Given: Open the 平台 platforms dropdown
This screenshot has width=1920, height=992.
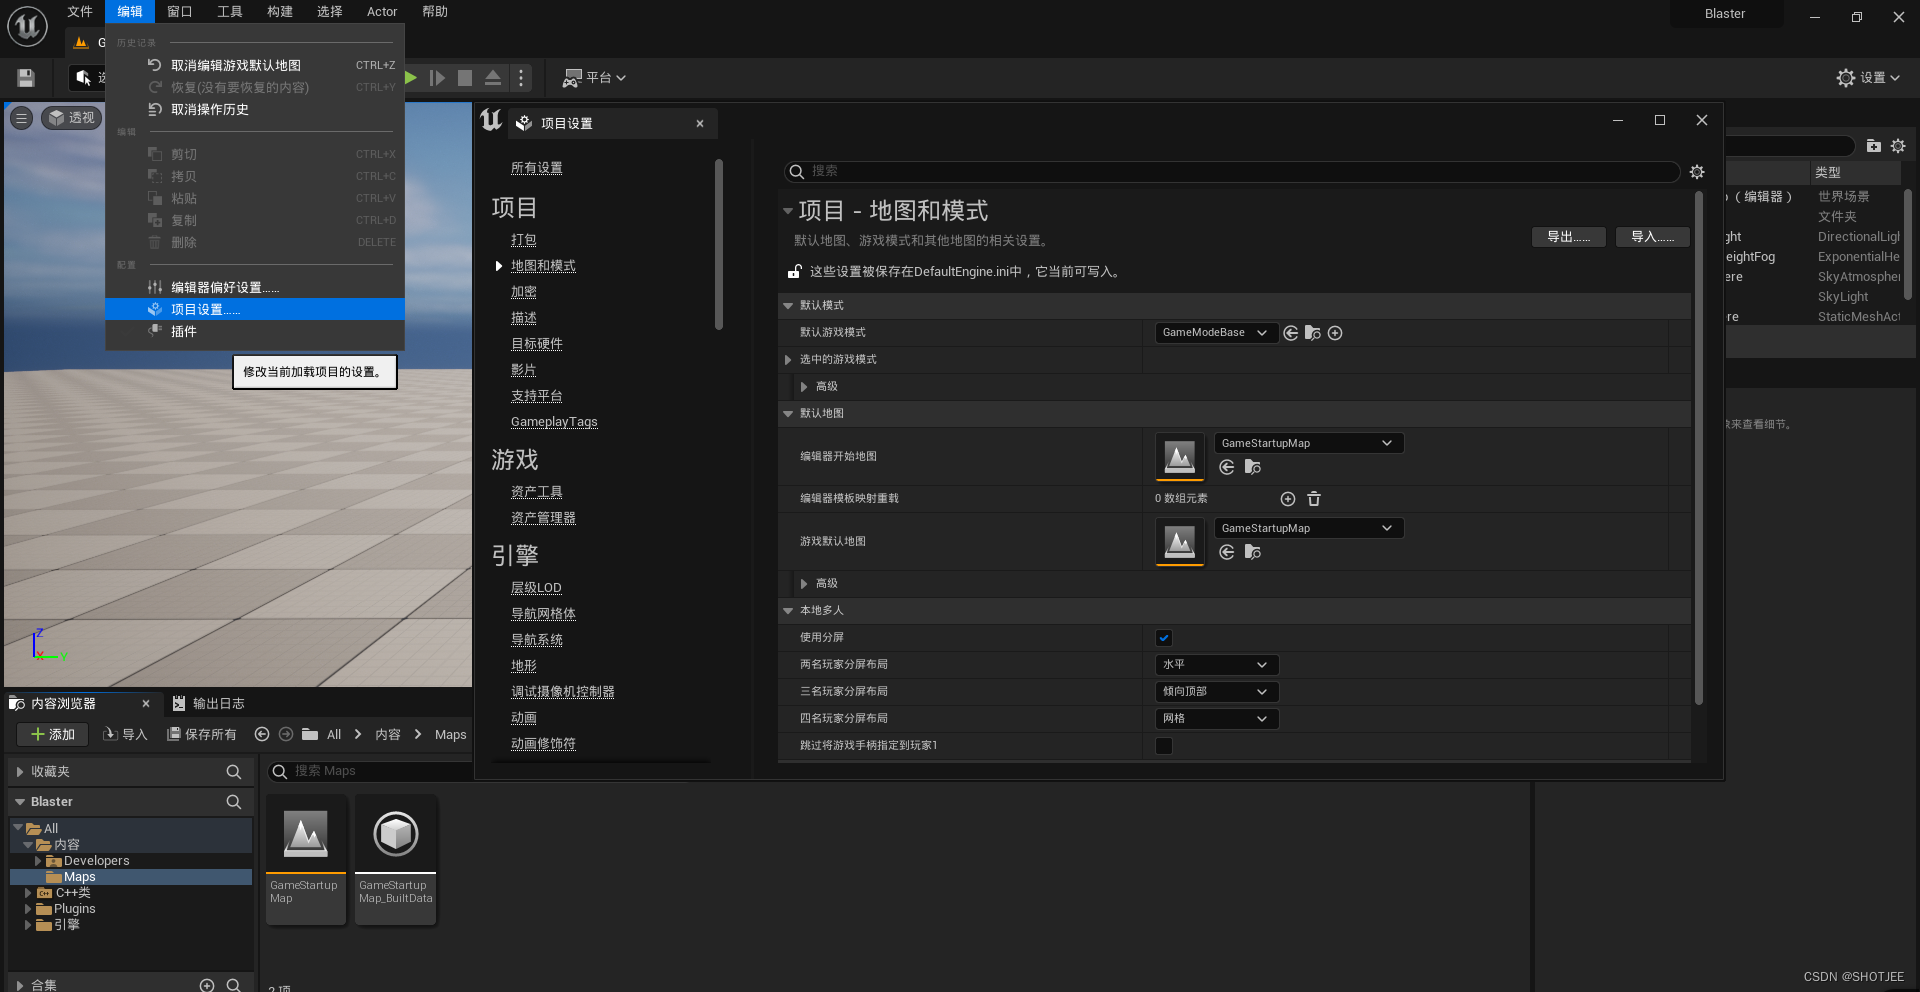Looking at the screenshot, I should [594, 78].
